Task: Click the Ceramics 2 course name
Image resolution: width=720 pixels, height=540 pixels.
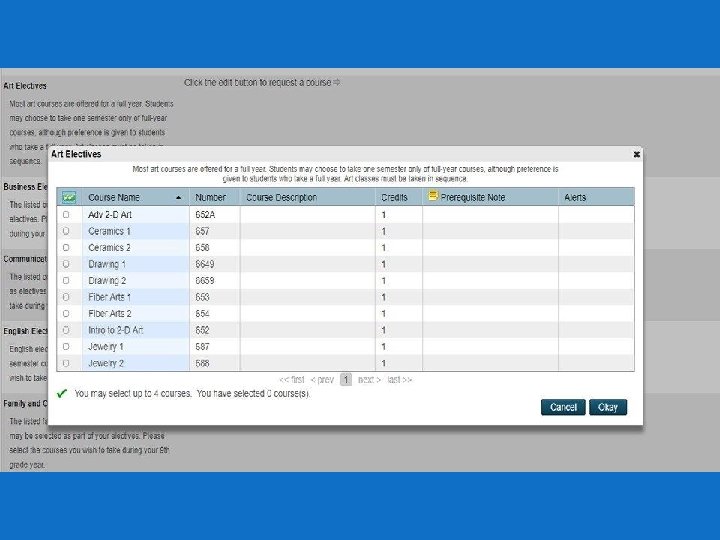Action: pyautogui.click(x=109, y=248)
